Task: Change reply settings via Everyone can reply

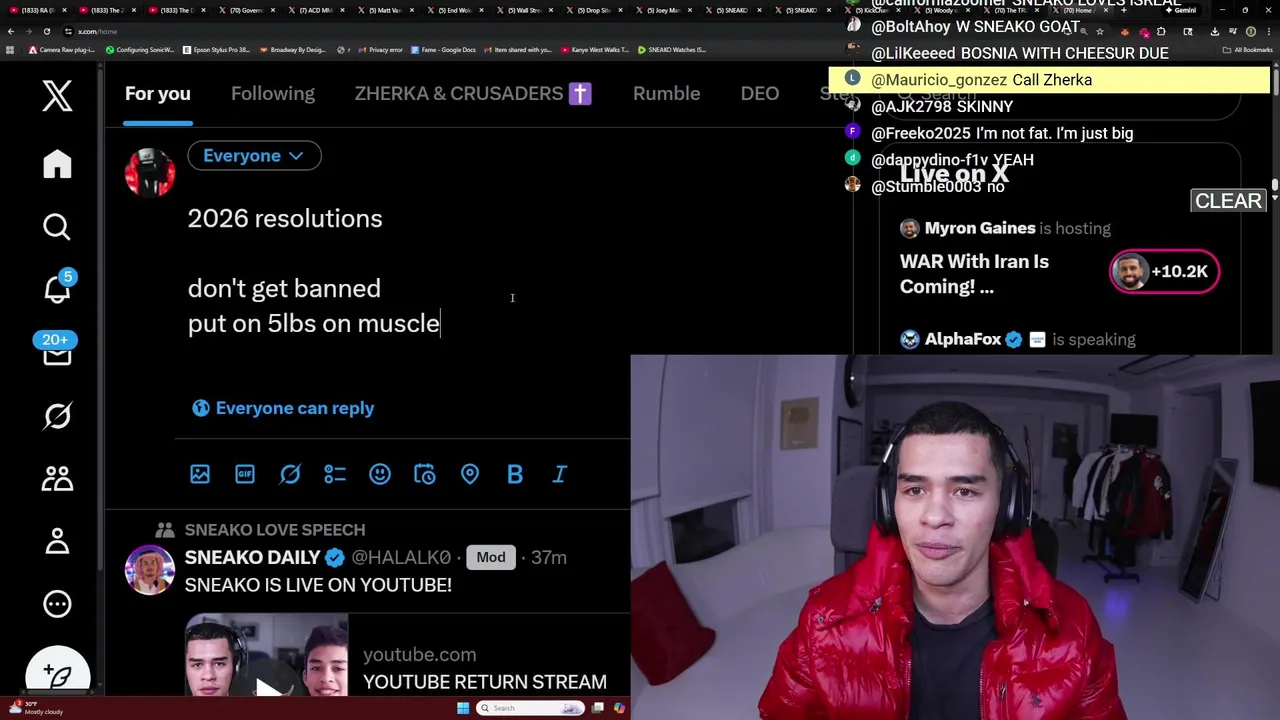Action: click(x=283, y=408)
